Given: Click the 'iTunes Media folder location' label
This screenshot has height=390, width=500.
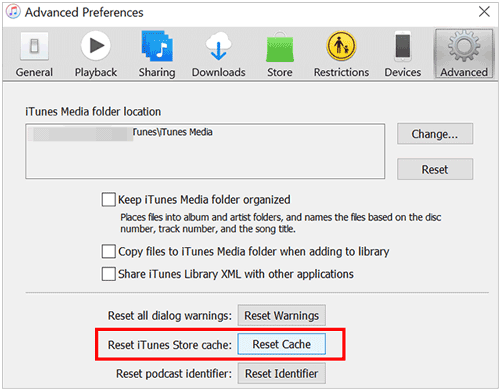Looking at the screenshot, I should pos(93,112).
